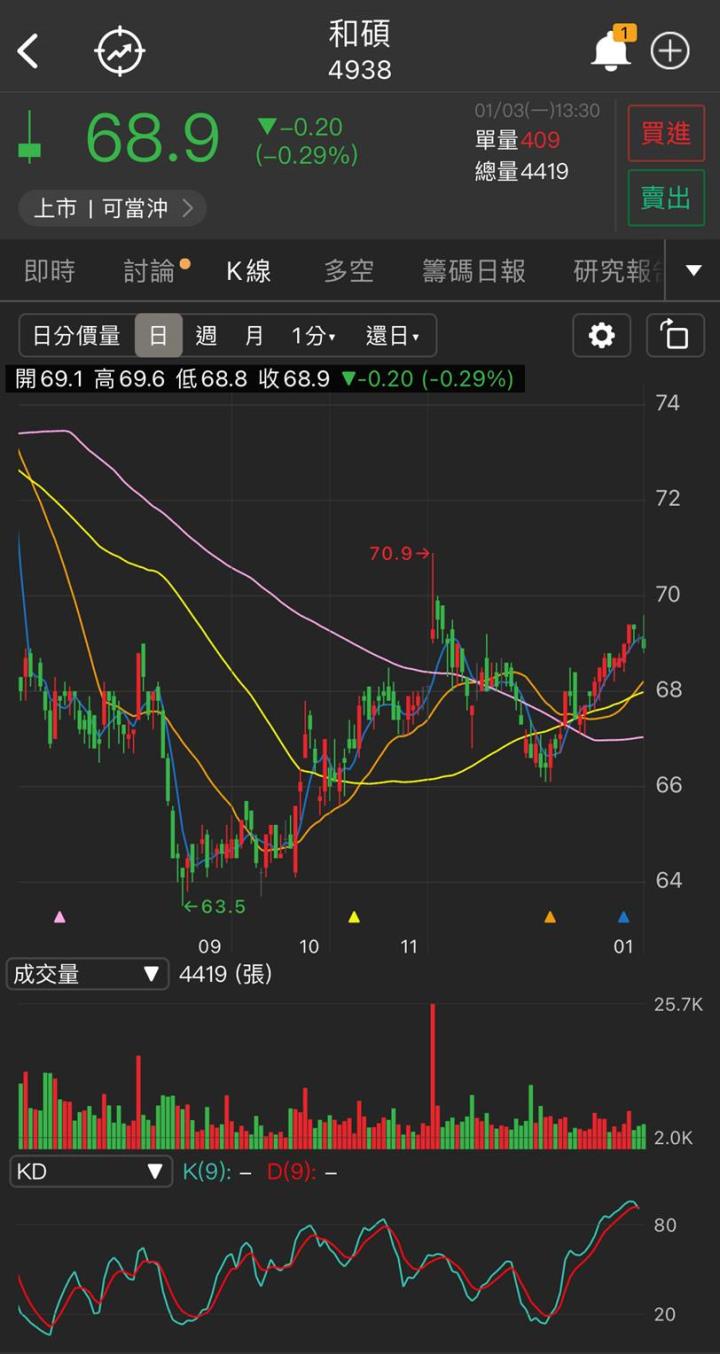Viewport: 720px width, 1354px height.
Task: Tap the 買進 buy button
Action: (666, 133)
